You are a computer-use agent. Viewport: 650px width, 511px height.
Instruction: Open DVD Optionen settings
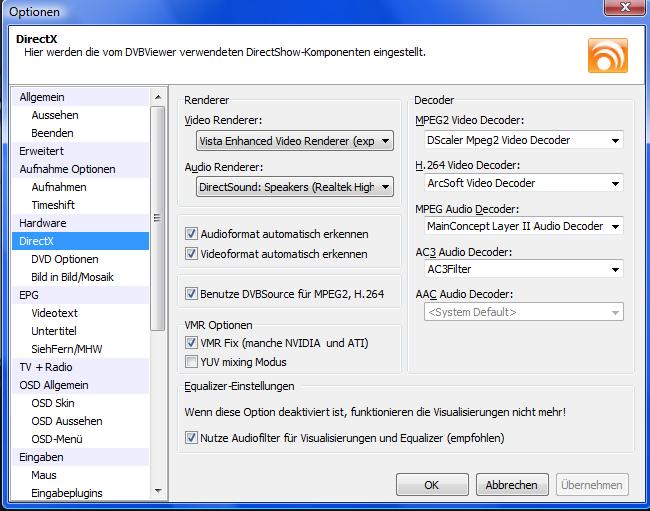(80, 259)
